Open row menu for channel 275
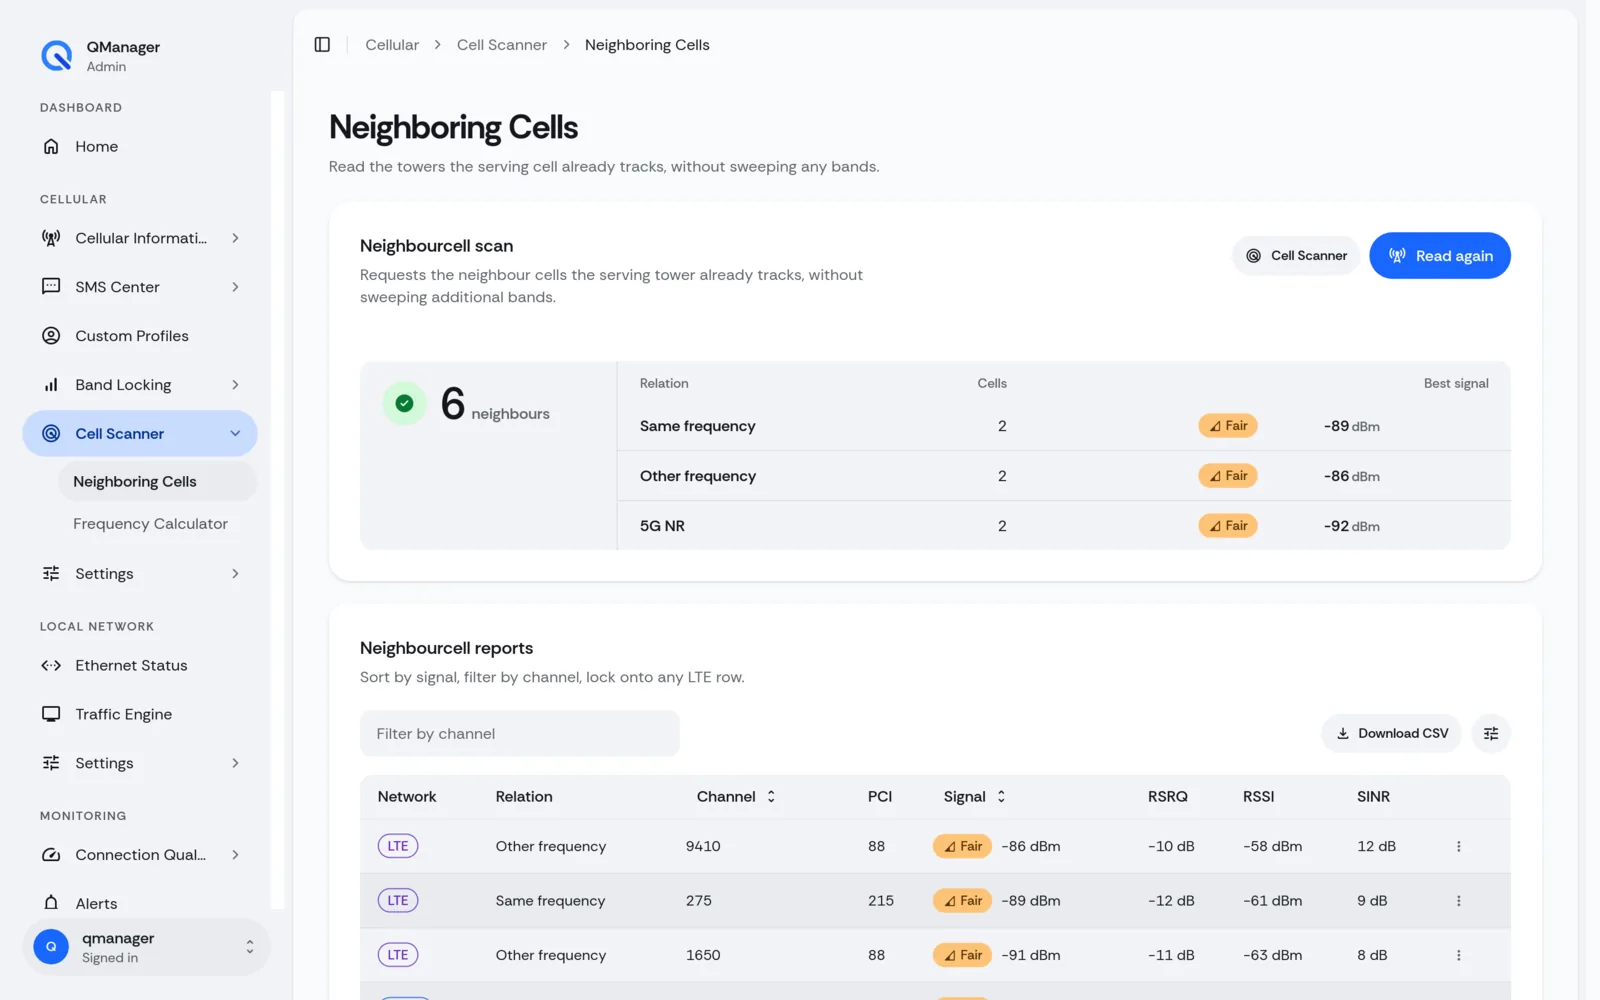 point(1458,901)
